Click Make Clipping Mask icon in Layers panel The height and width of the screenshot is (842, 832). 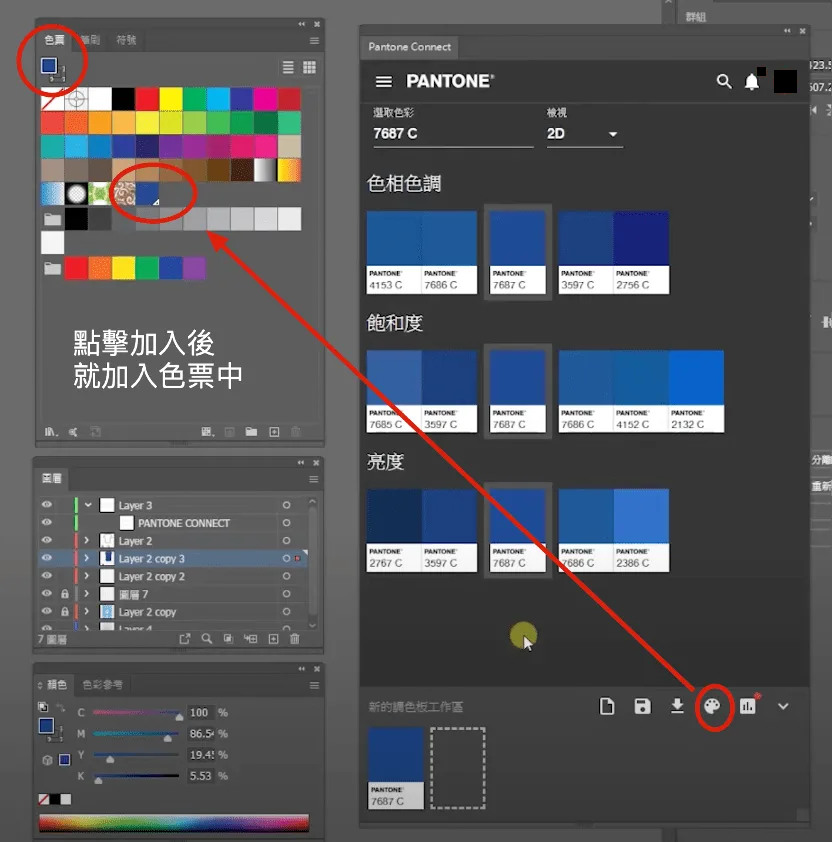(x=228, y=638)
